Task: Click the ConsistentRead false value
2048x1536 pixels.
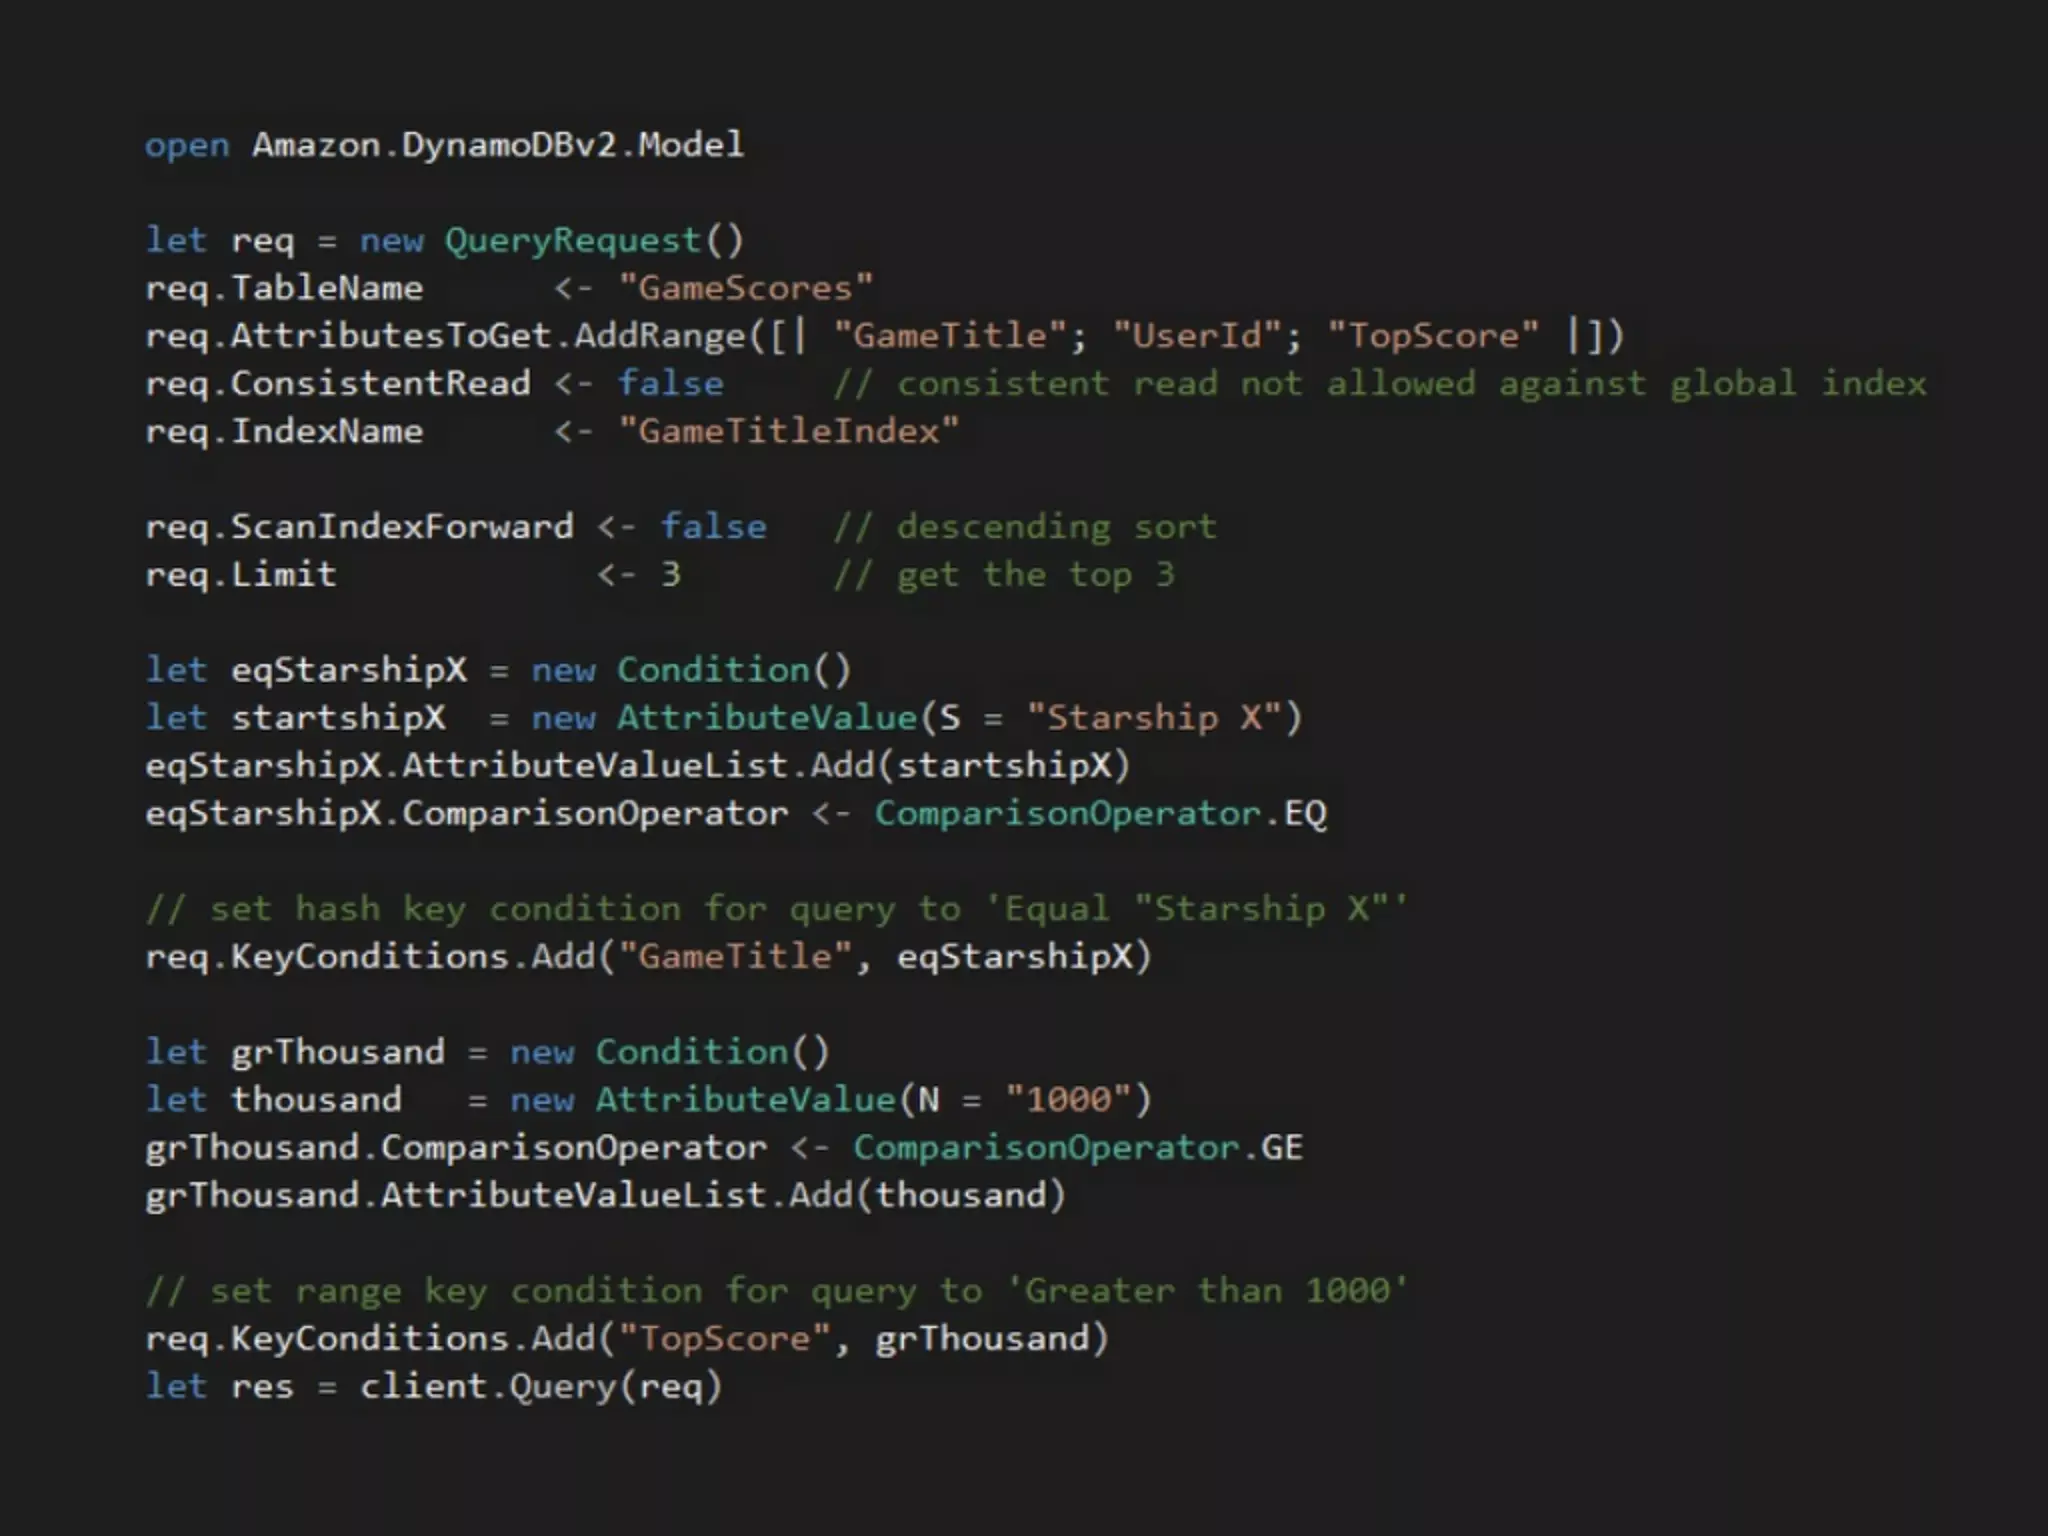Action: (670, 383)
